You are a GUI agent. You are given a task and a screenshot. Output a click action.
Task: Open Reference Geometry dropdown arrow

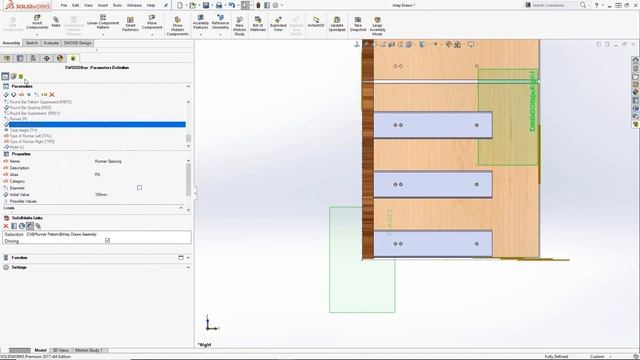click(220, 35)
